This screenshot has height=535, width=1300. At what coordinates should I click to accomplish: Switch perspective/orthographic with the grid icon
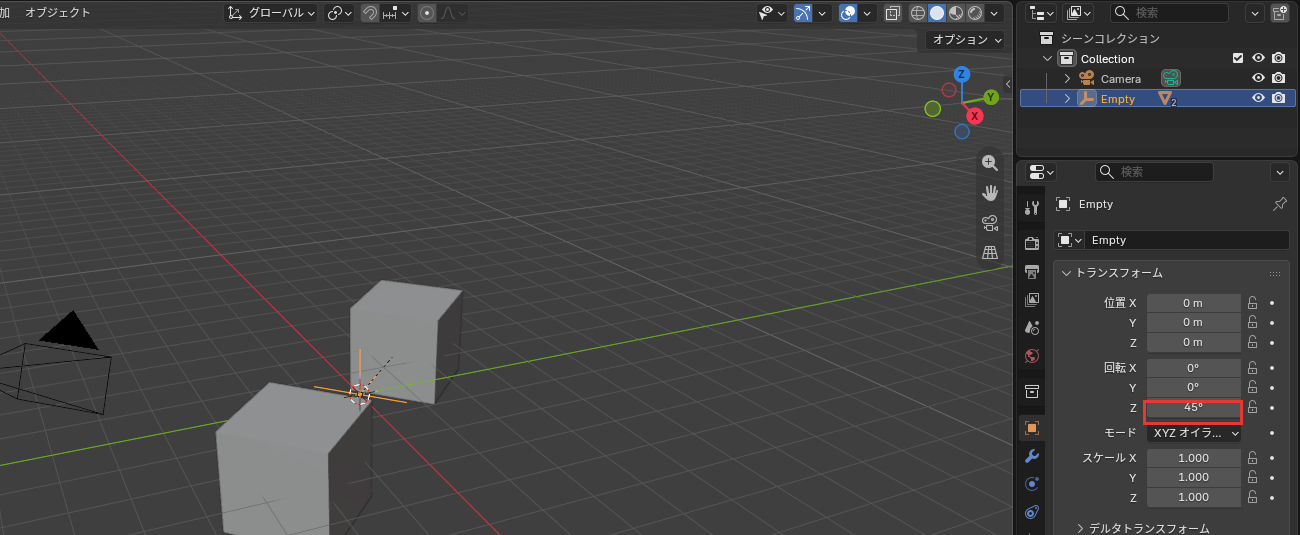(x=990, y=253)
